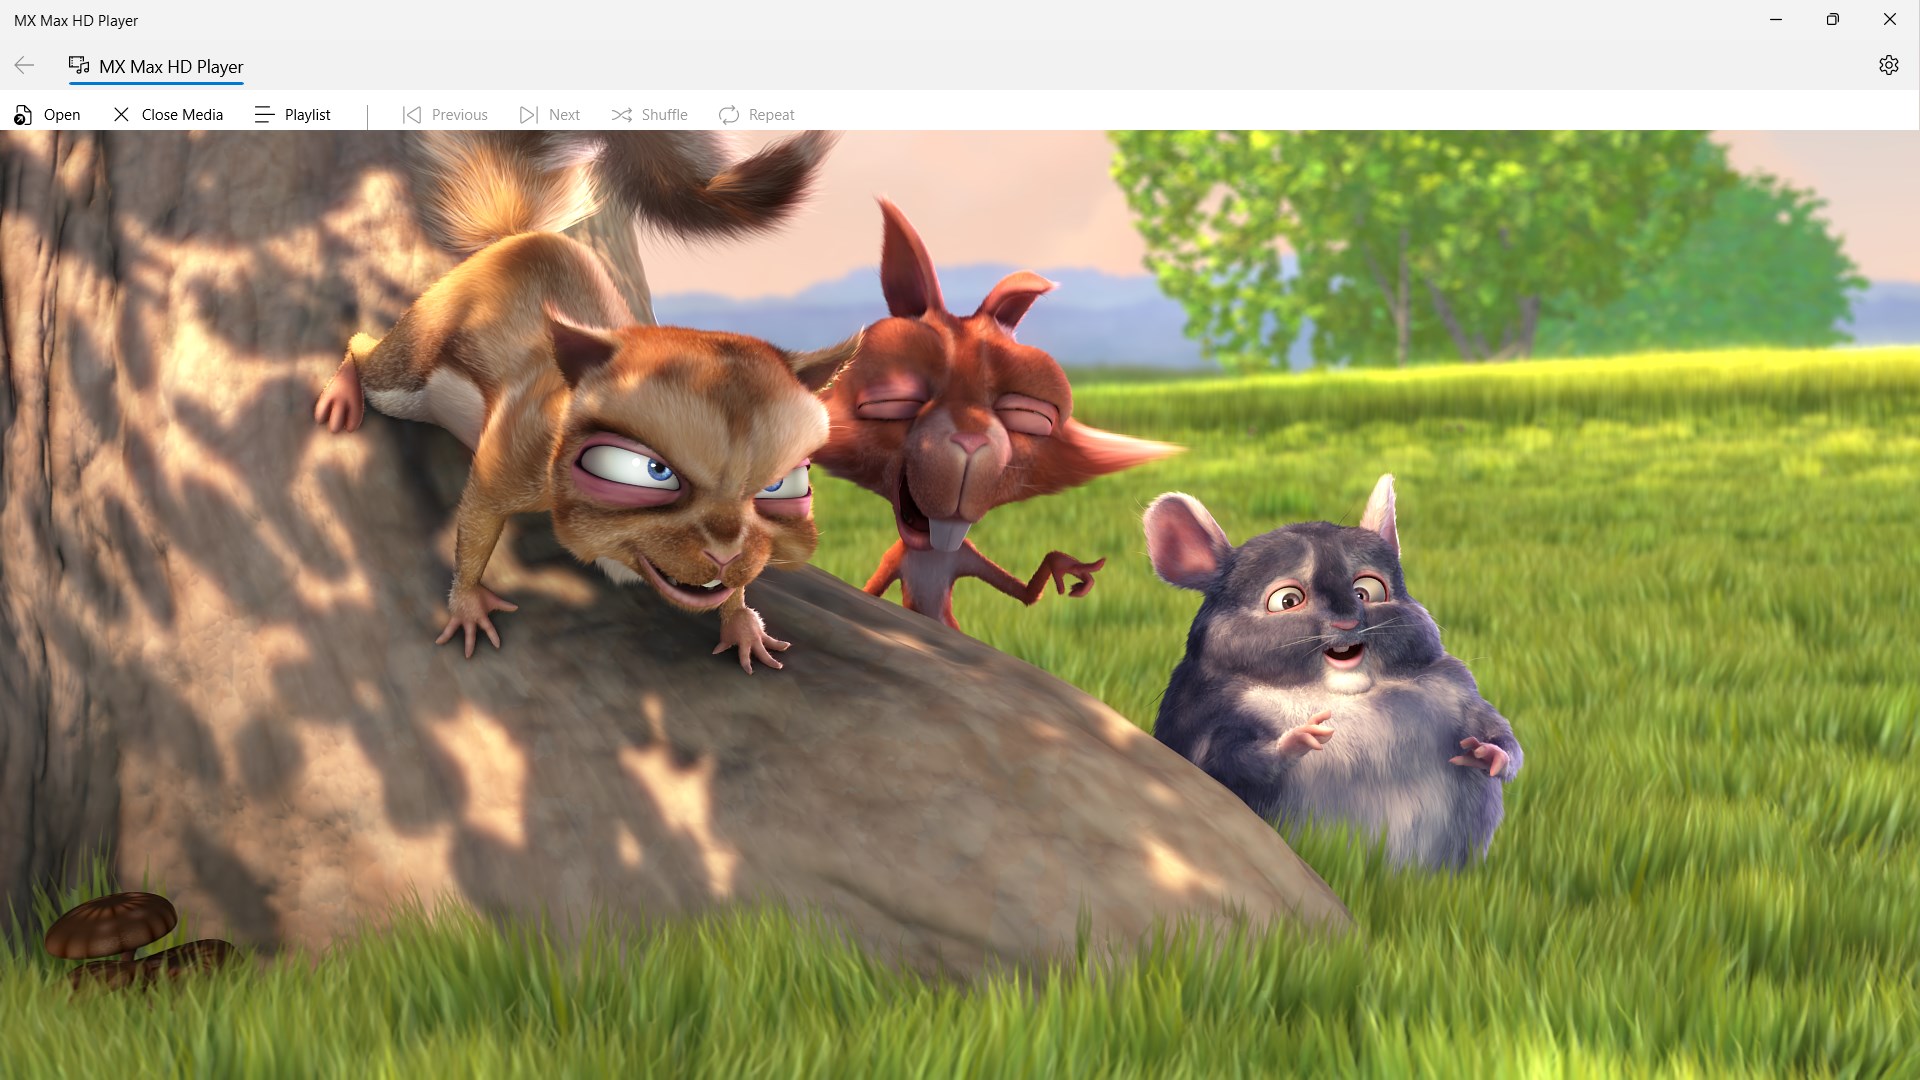Open the settings gear

pos(1890,65)
